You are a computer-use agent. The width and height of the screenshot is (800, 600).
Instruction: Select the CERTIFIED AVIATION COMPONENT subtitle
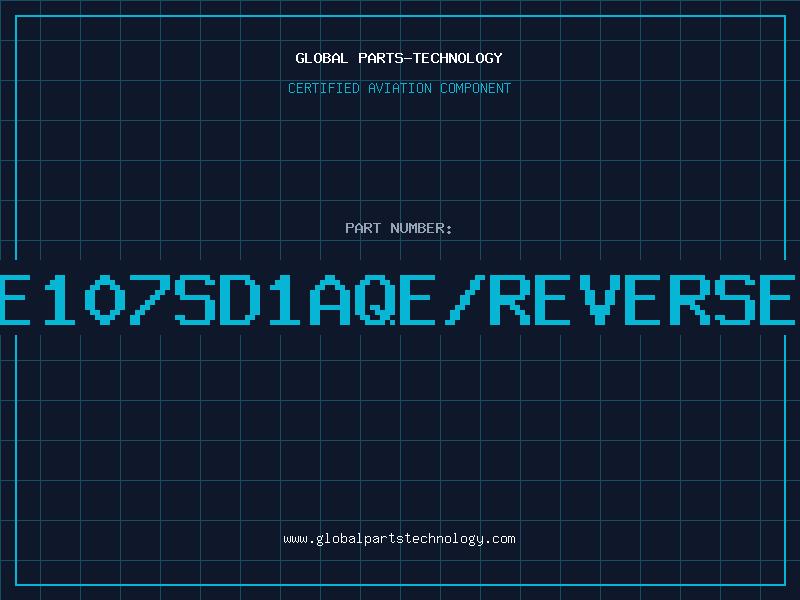tap(399, 88)
